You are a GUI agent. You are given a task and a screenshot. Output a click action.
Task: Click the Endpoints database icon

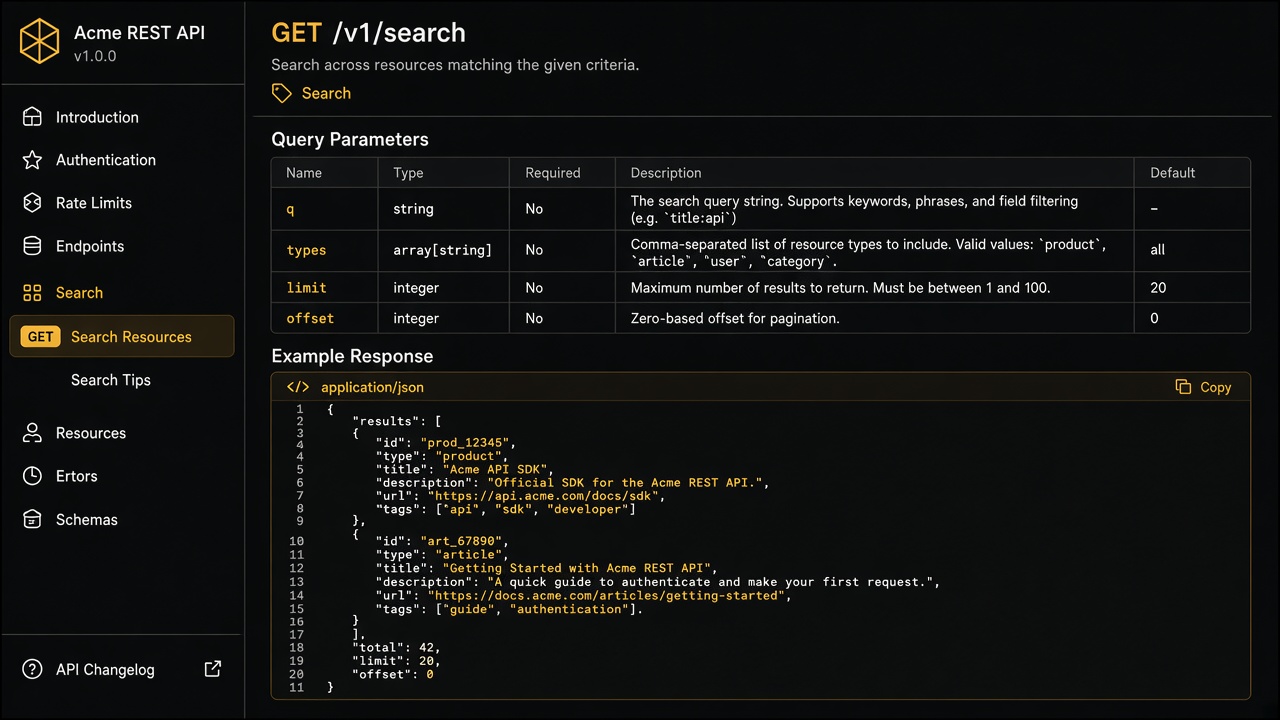coord(32,246)
